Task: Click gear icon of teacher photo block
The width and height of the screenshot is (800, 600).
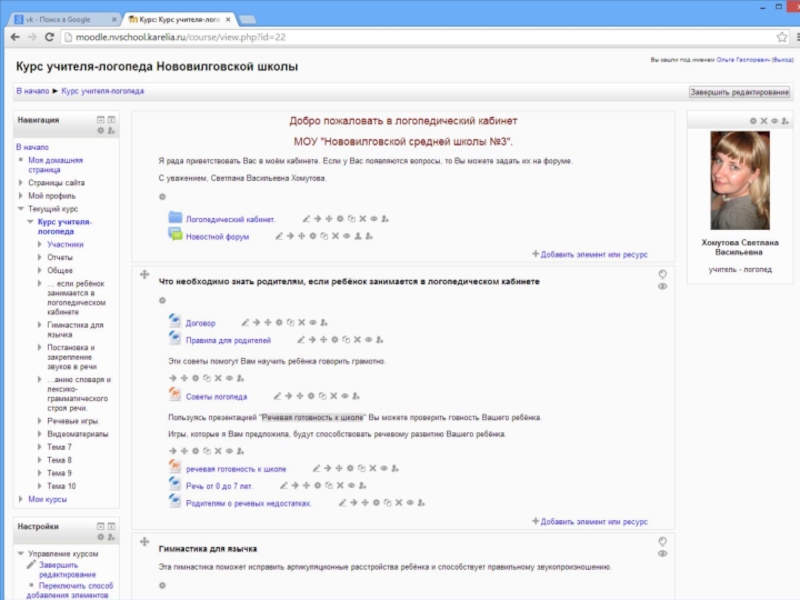Action: pyautogui.click(x=753, y=121)
